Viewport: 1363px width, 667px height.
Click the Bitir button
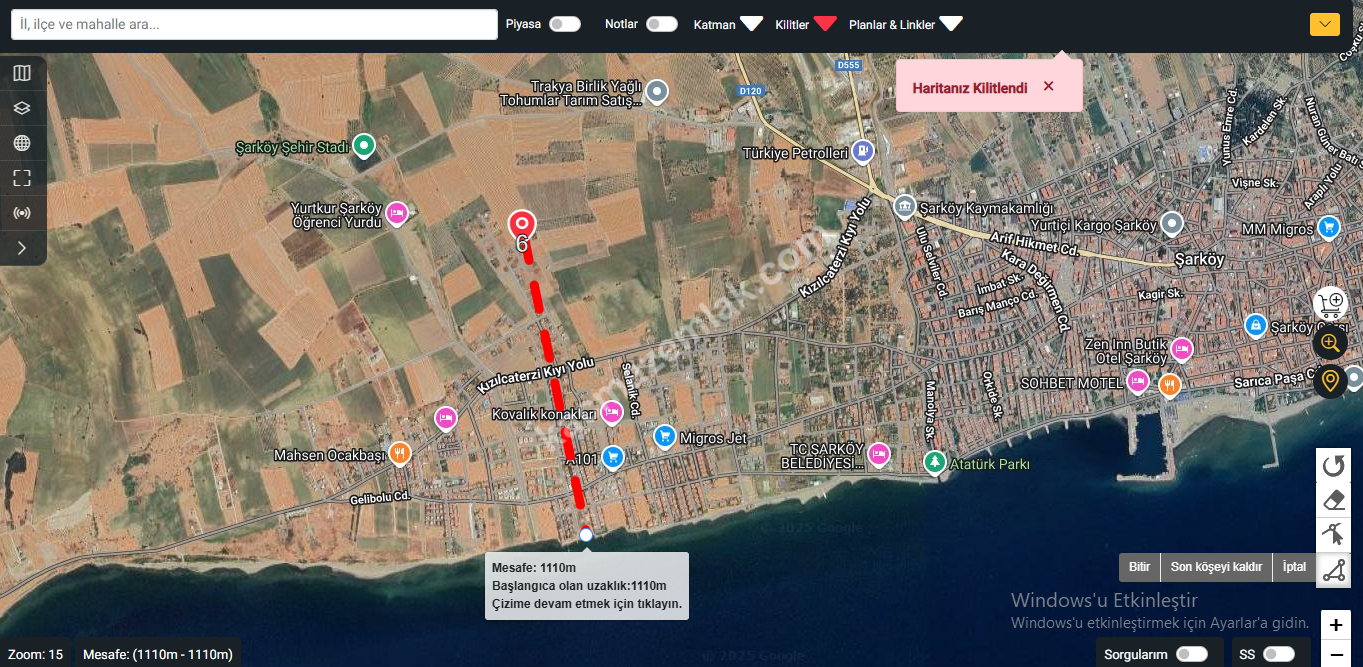click(1139, 567)
